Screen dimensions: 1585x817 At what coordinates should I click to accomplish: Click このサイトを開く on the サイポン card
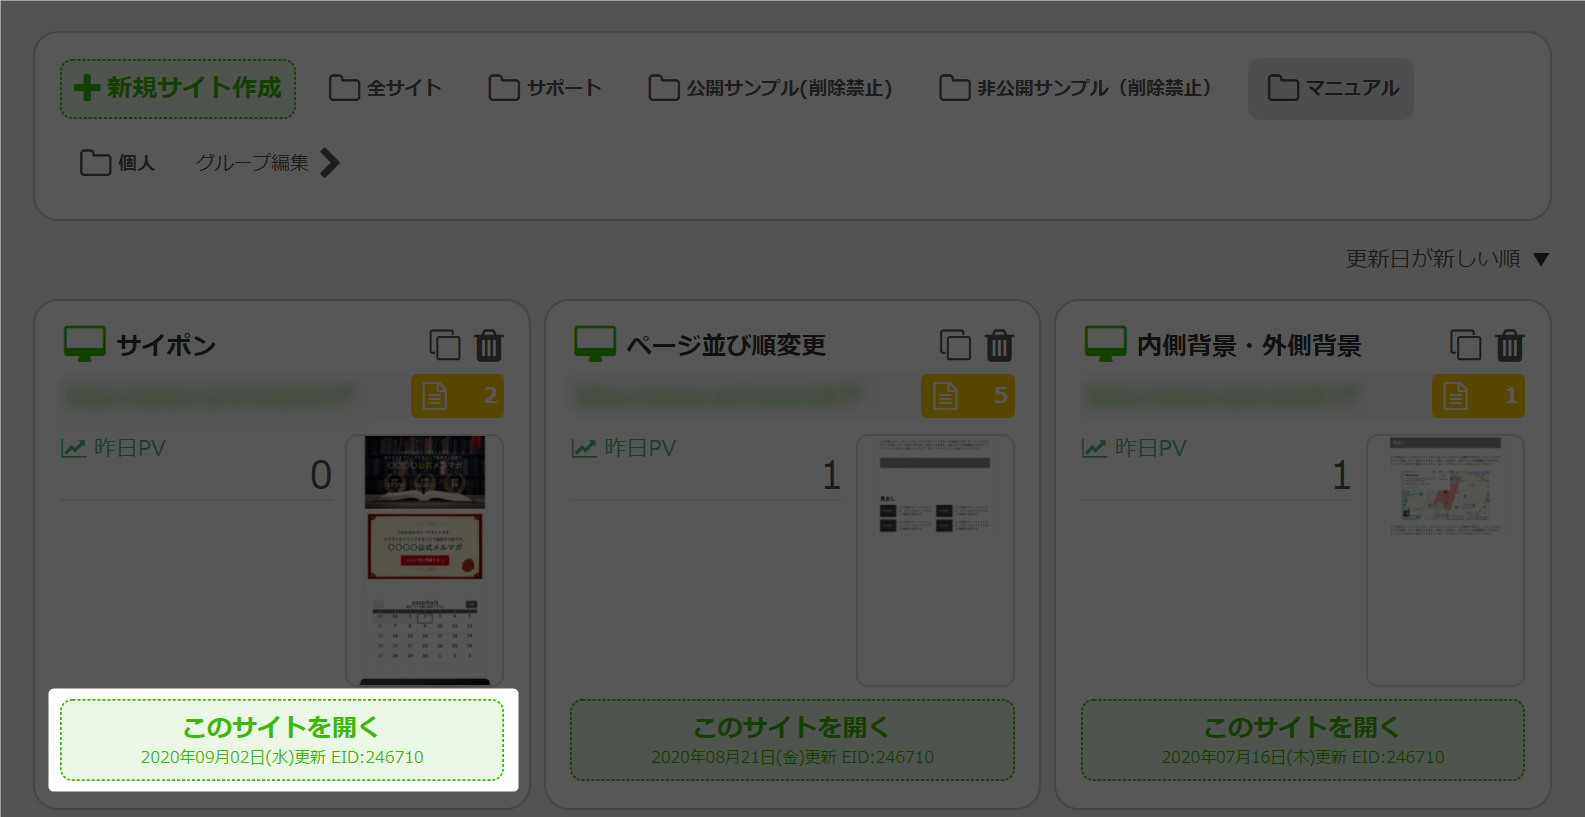coord(282,740)
